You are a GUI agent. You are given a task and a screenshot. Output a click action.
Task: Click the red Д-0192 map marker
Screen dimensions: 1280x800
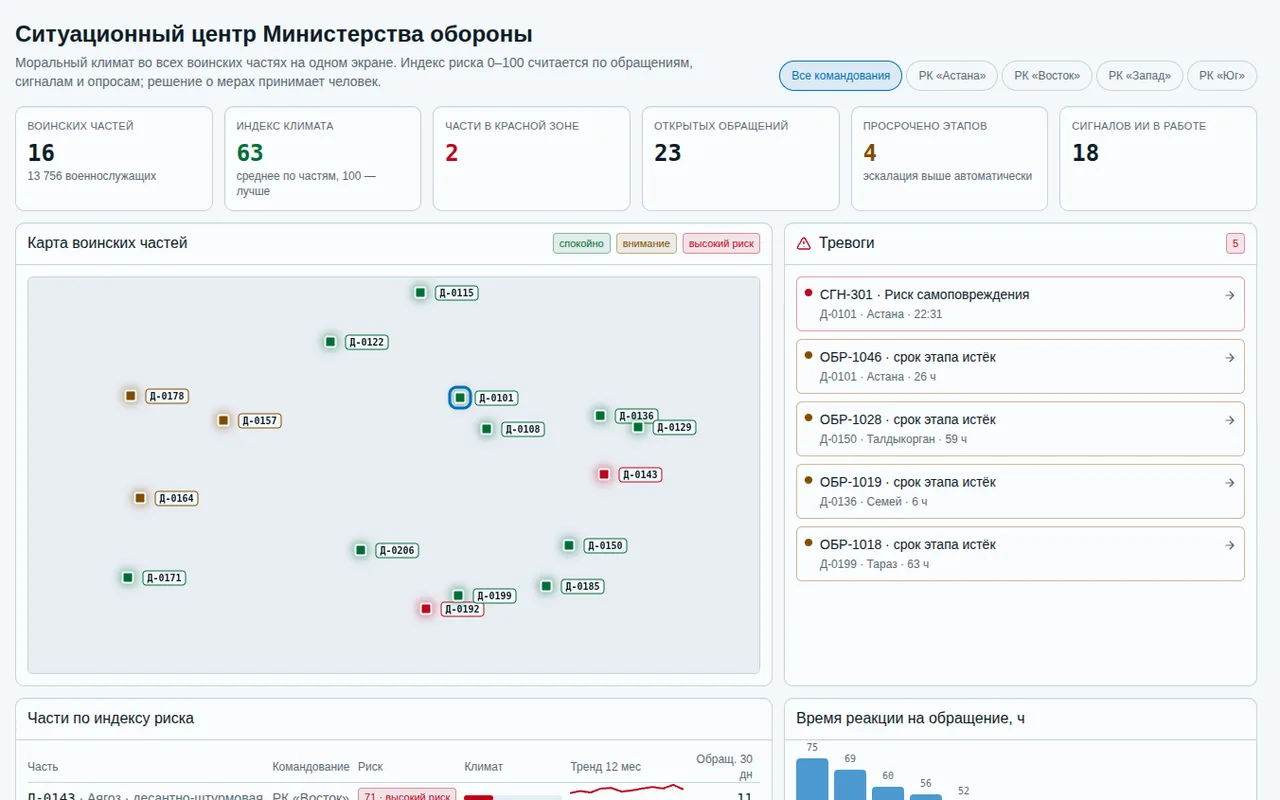pos(426,609)
